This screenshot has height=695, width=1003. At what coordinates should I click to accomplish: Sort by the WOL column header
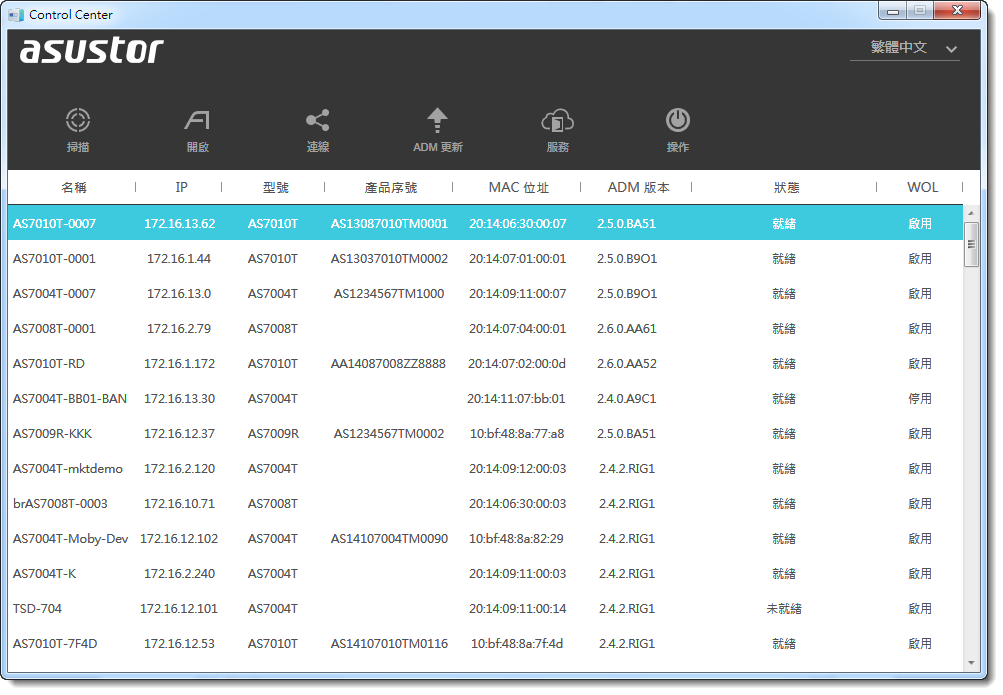[x=922, y=187]
